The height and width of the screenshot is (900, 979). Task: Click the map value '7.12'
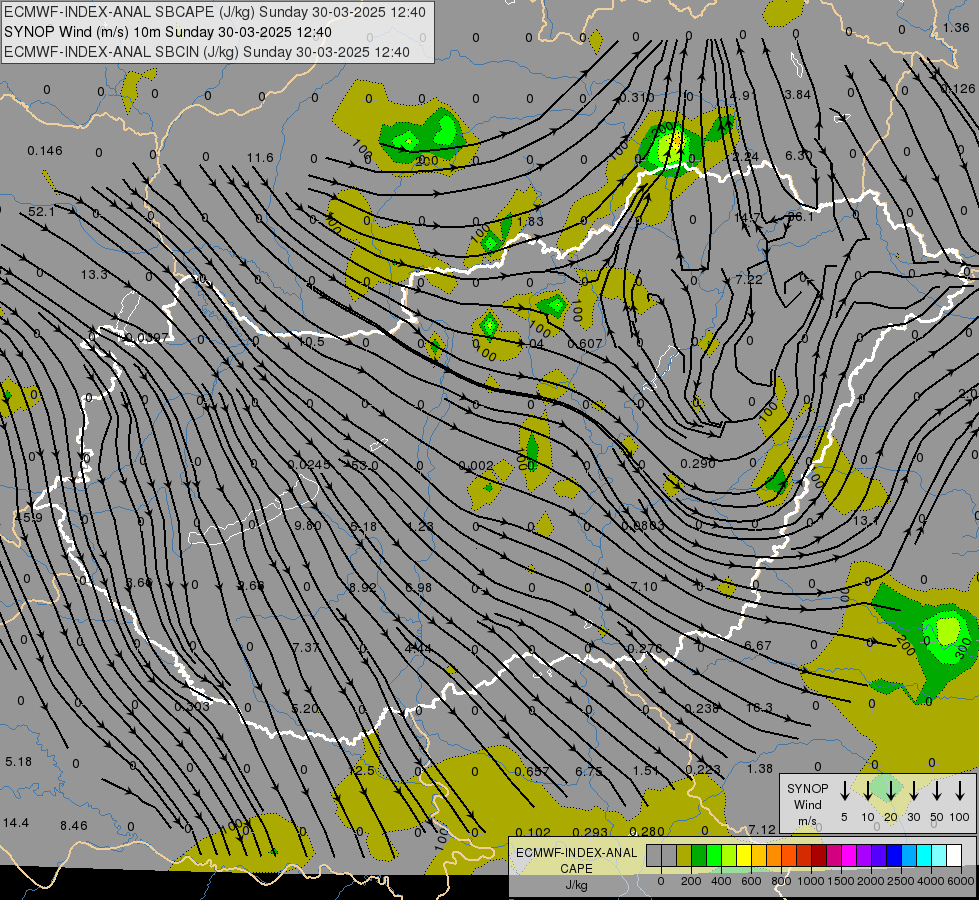pos(762,829)
